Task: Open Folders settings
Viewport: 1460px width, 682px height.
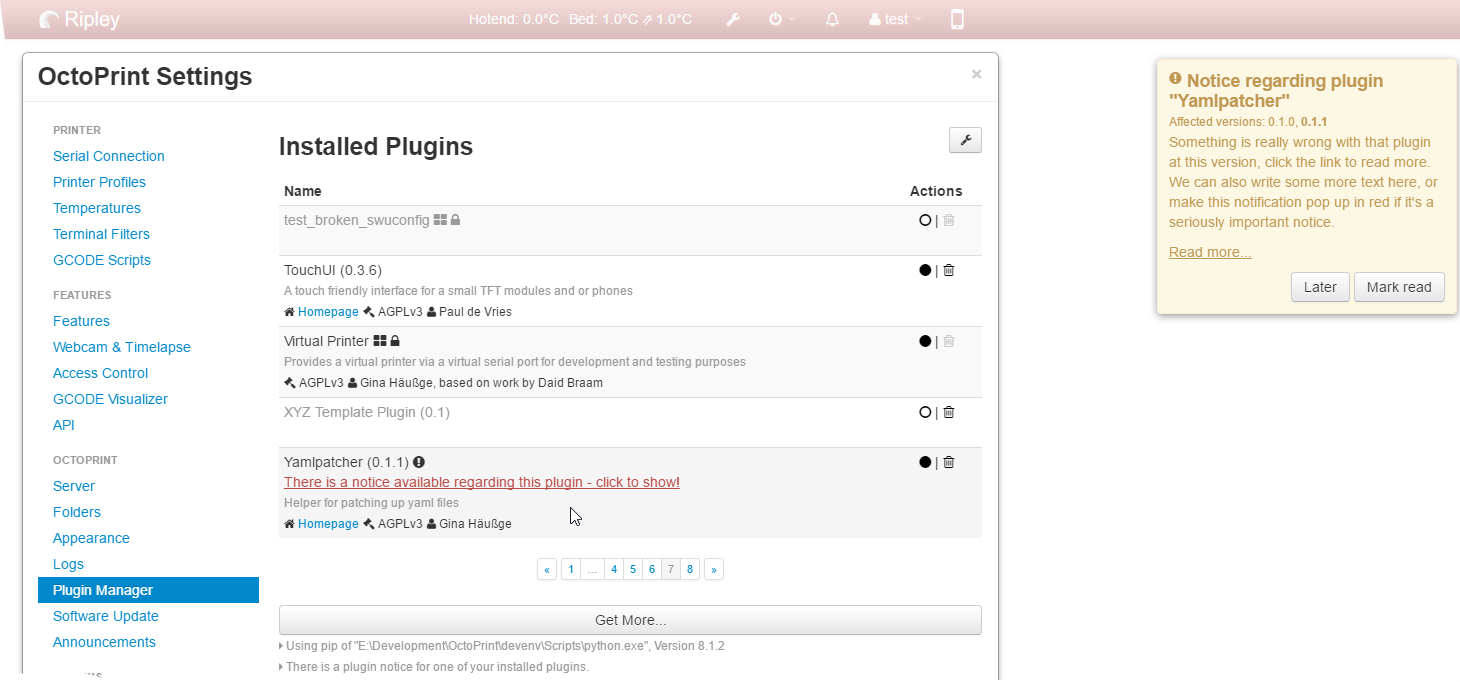Action: coord(77,512)
